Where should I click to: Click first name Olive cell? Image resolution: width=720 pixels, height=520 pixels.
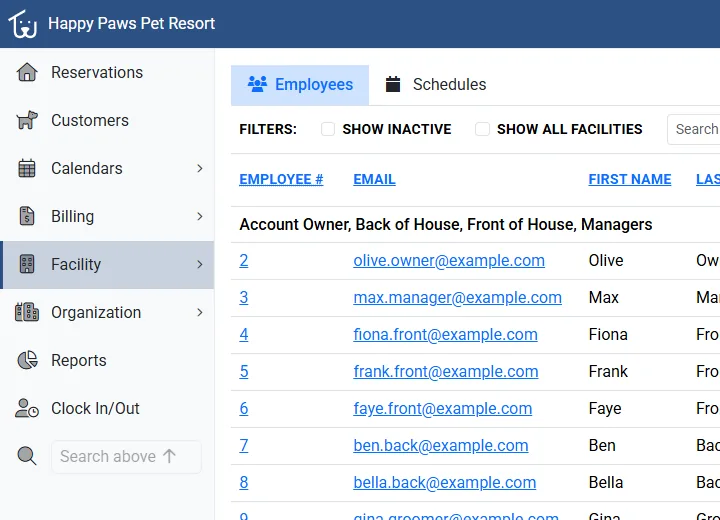pyautogui.click(x=606, y=260)
